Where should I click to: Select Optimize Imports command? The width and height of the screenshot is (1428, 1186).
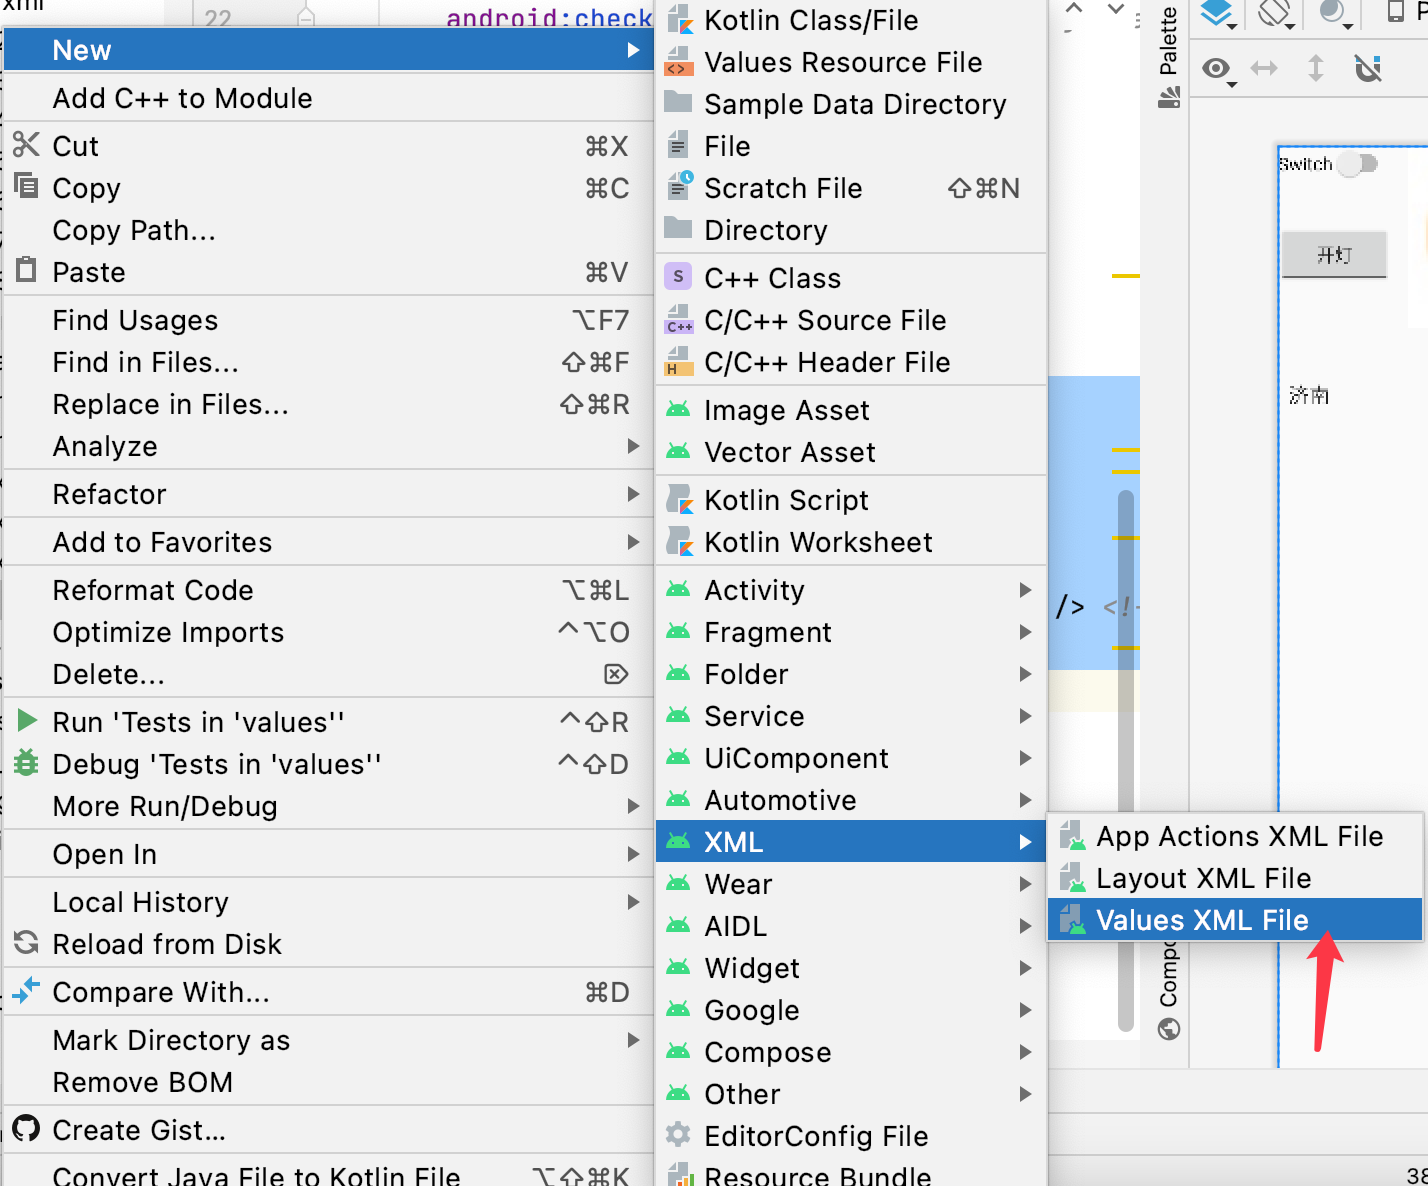click(328, 632)
